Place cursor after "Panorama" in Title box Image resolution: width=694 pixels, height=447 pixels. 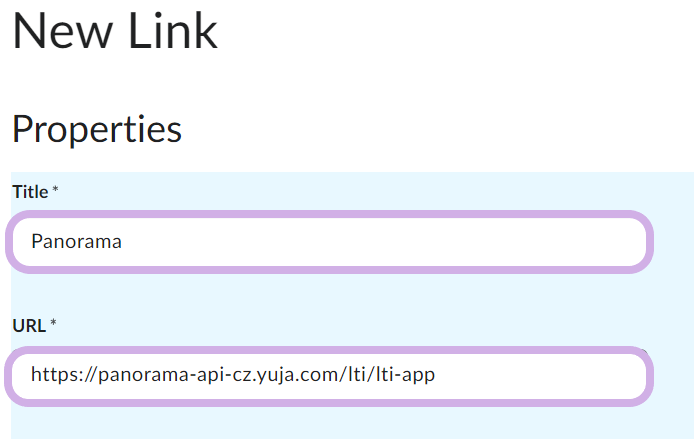(123, 241)
